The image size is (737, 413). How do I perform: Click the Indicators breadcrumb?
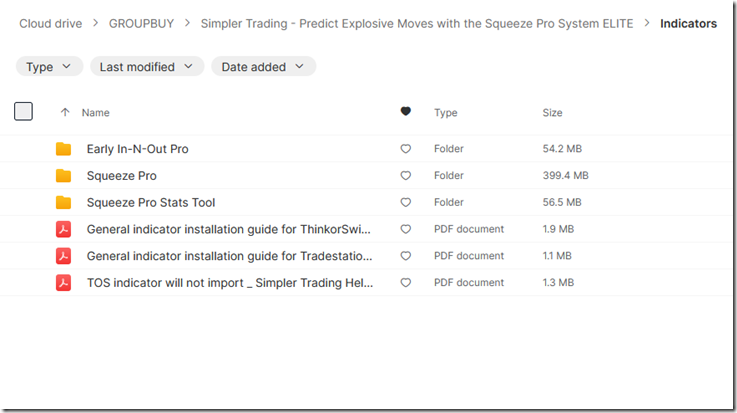pyautogui.click(x=688, y=23)
